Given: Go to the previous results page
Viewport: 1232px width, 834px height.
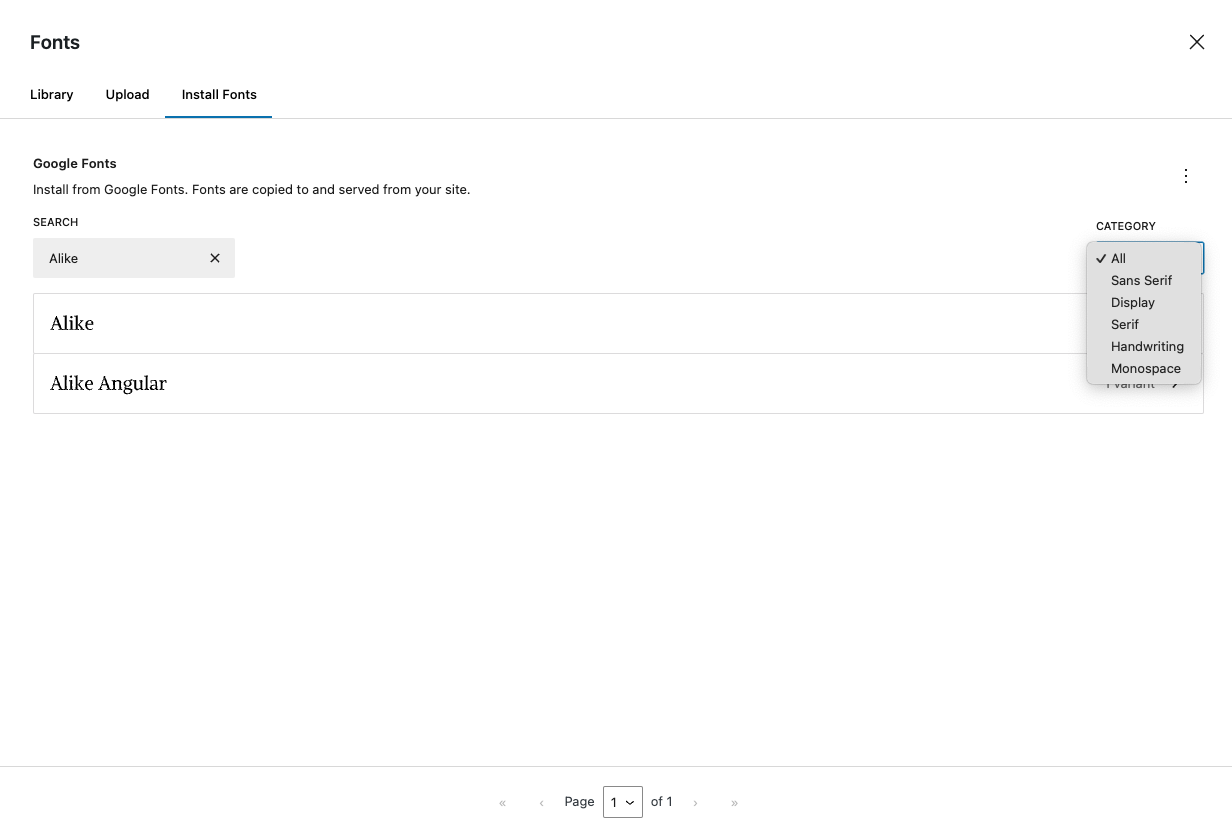Looking at the screenshot, I should coord(541,802).
